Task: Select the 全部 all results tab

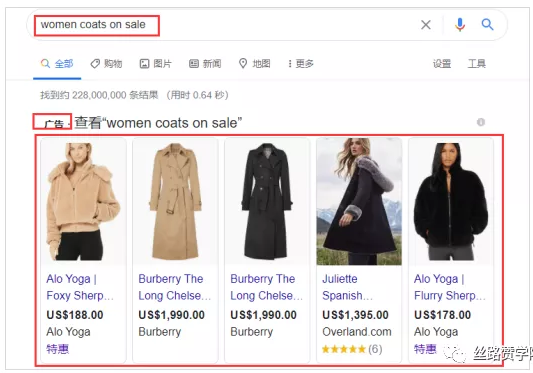Action: [x=57, y=64]
